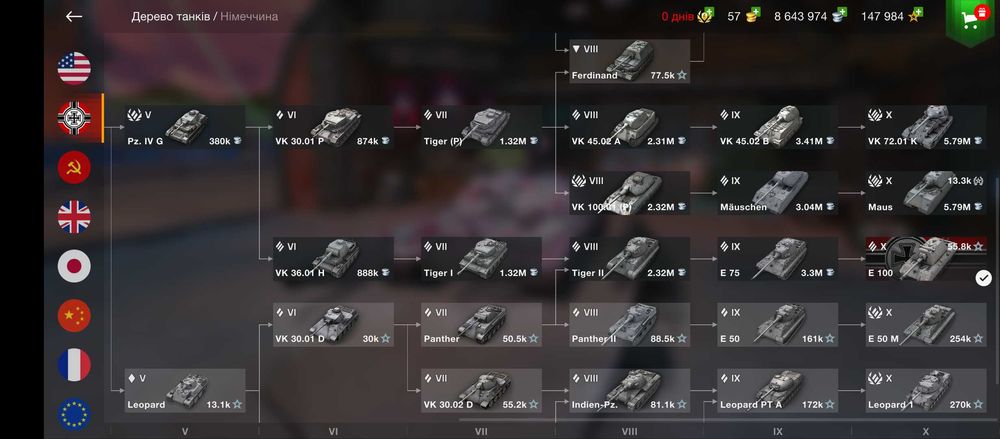Open the Ferdinand tank card
The height and width of the screenshot is (439, 1000).
click(629, 61)
